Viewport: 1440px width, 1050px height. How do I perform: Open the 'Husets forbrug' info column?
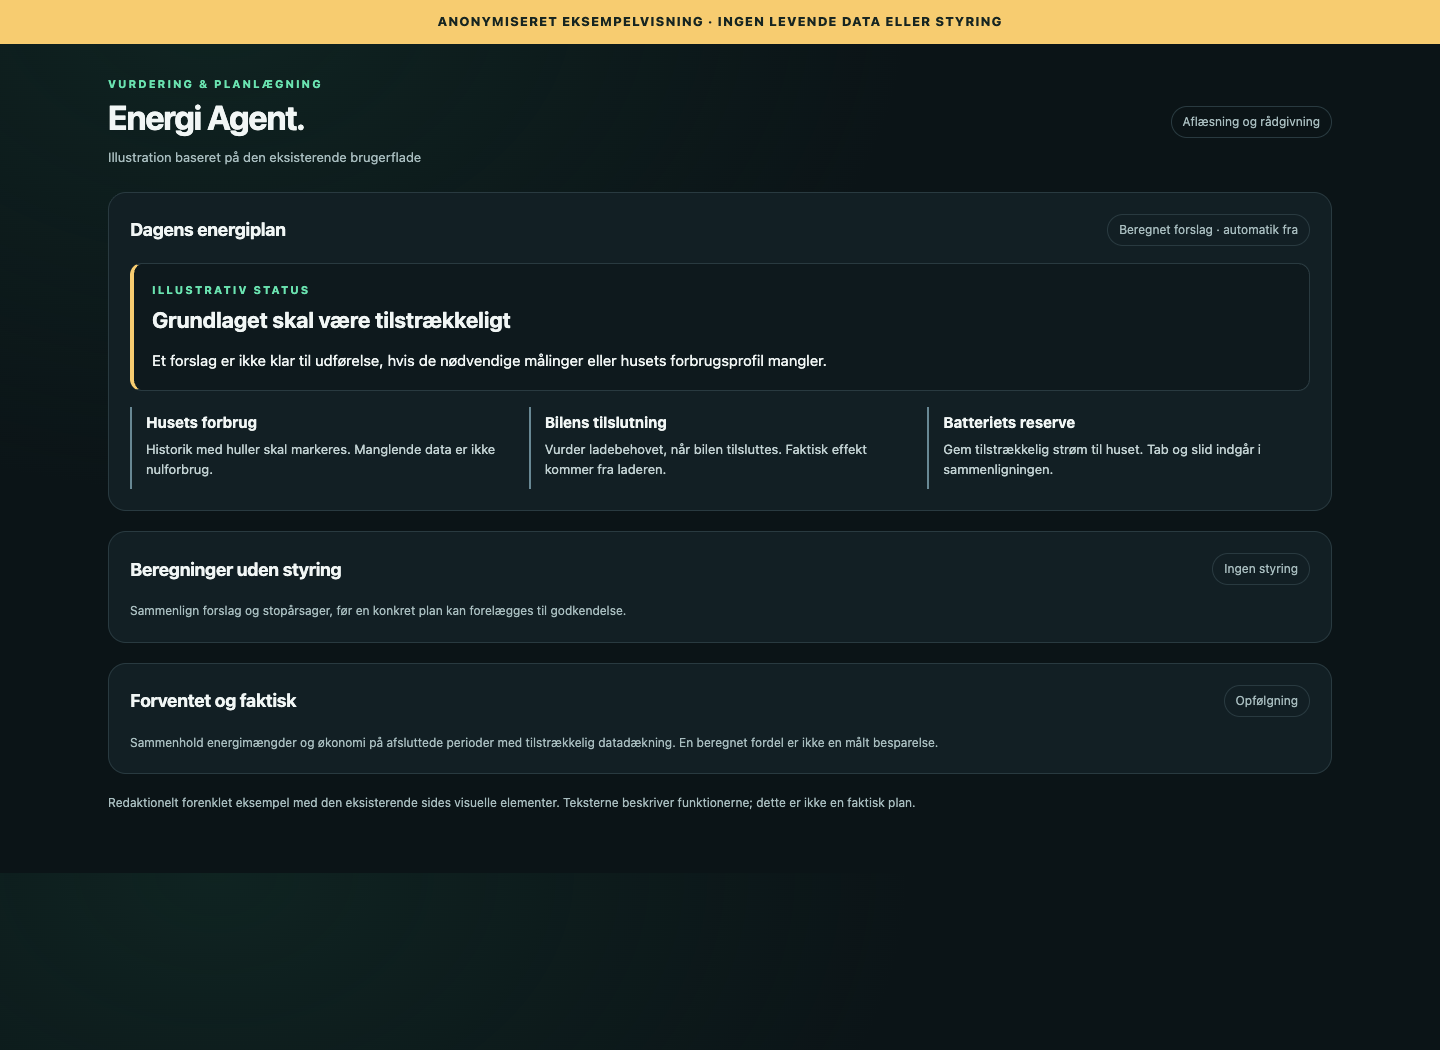pyautogui.click(x=322, y=448)
